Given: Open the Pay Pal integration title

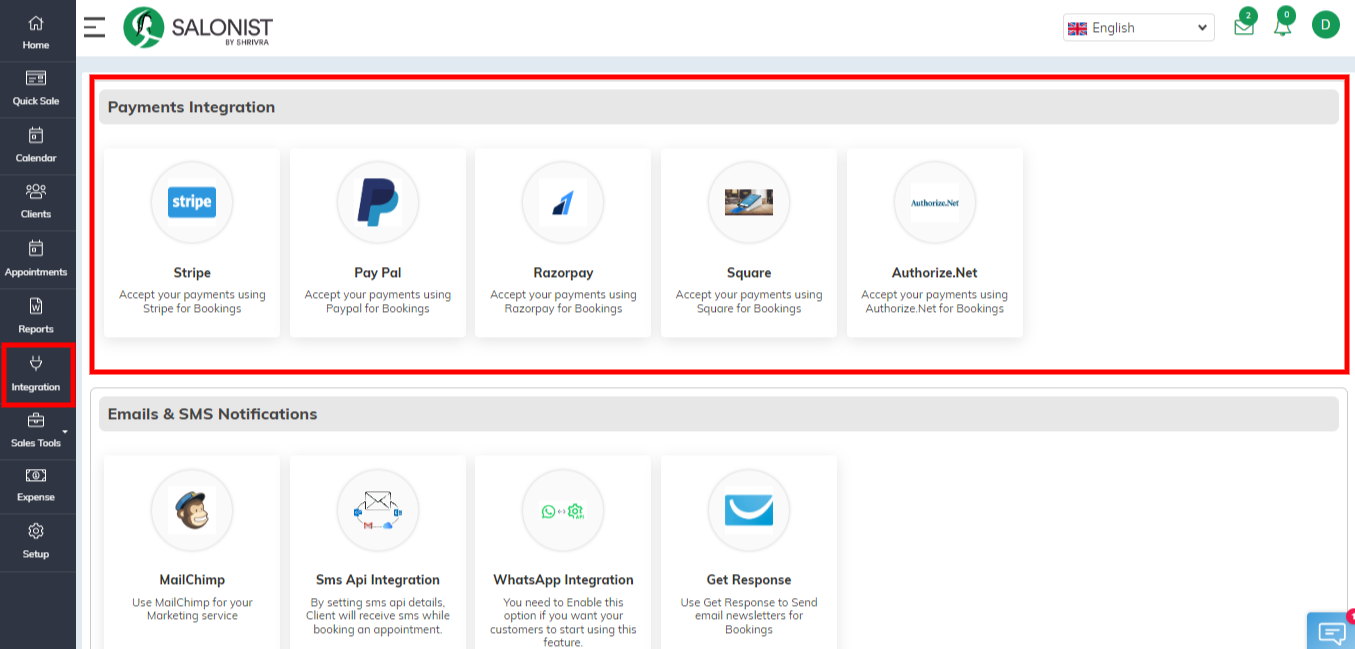Looking at the screenshot, I should point(378,273).
